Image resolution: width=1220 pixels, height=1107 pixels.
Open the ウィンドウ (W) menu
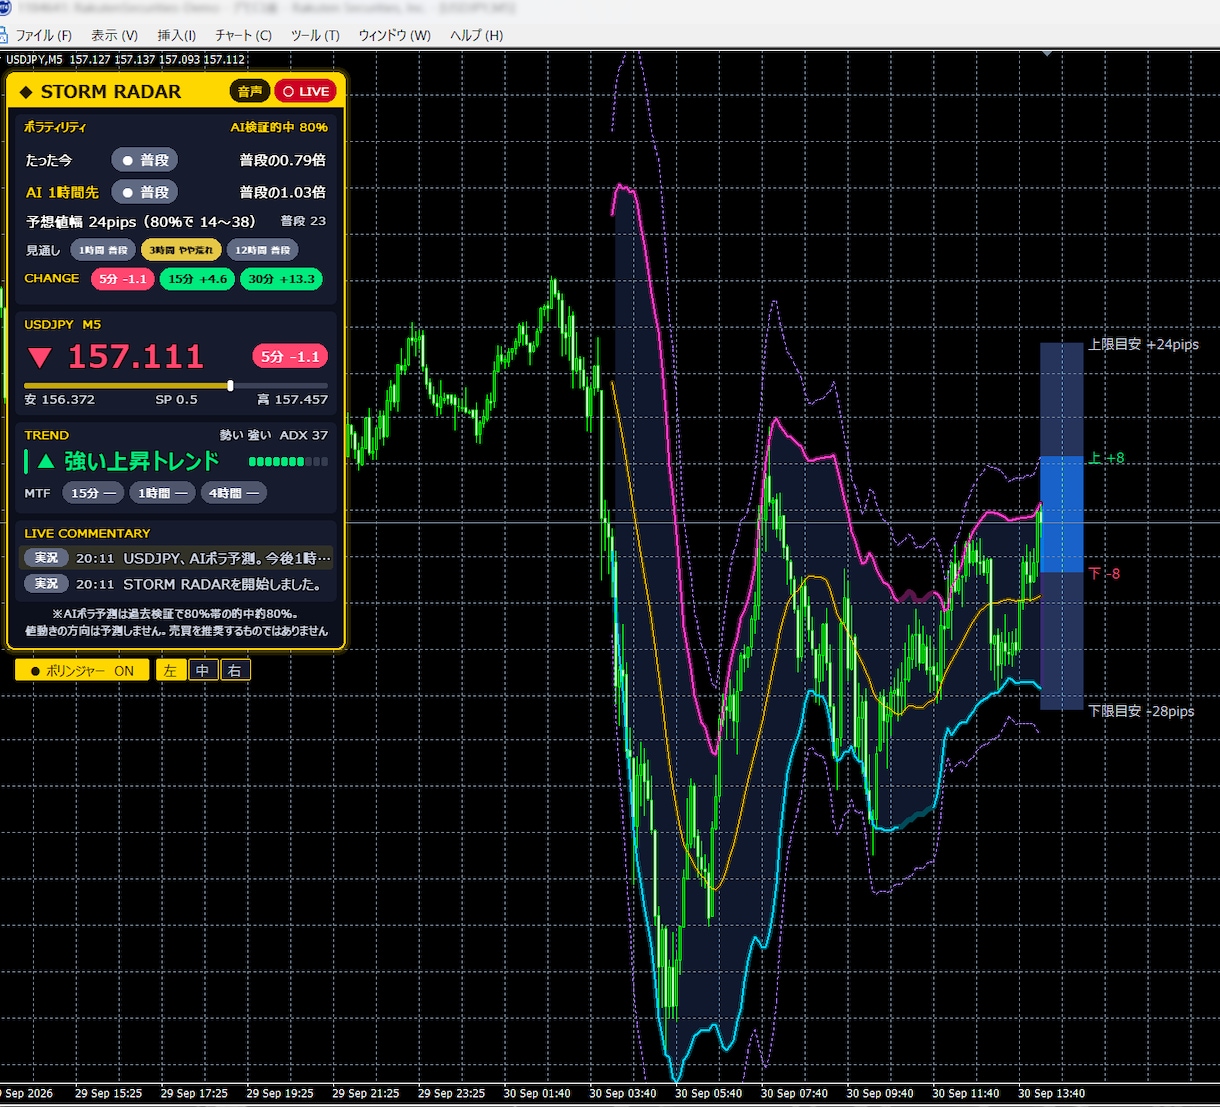pos(394,35)
